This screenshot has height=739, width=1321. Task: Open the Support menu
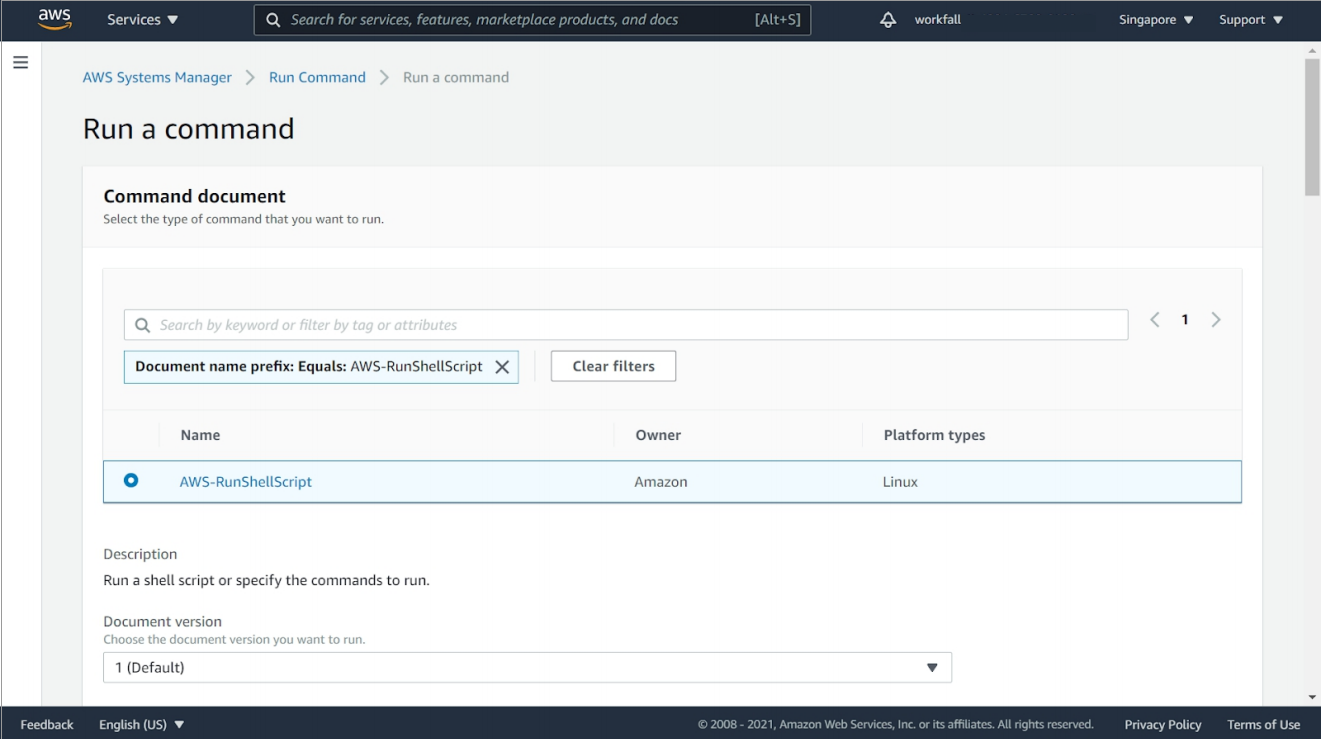click(1250, 20)
